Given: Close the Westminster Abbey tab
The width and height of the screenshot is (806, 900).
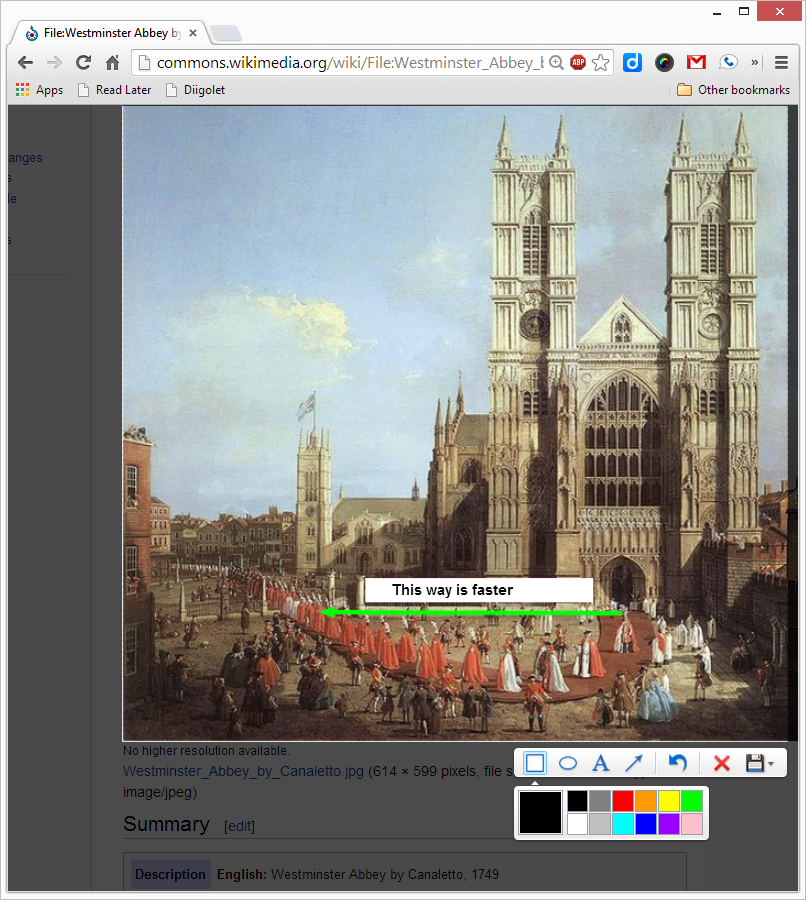Looking at the screenshot, I should pyautogui.click(x=193, y=33).
